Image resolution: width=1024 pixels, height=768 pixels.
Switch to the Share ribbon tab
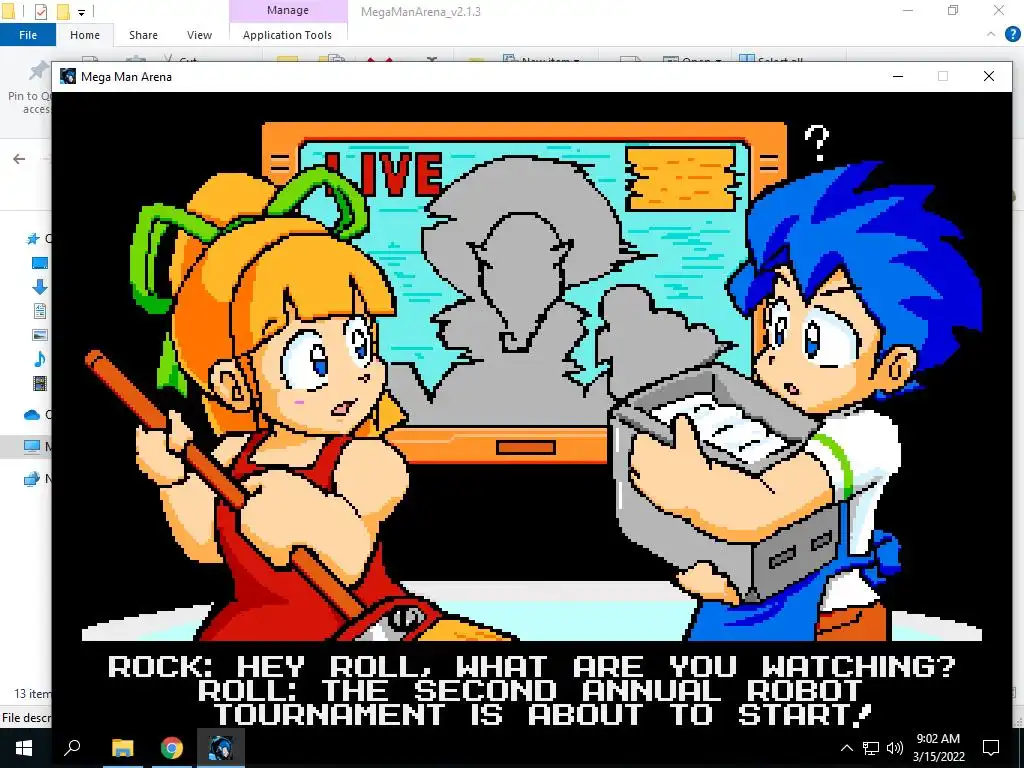(x=143, y=35)
